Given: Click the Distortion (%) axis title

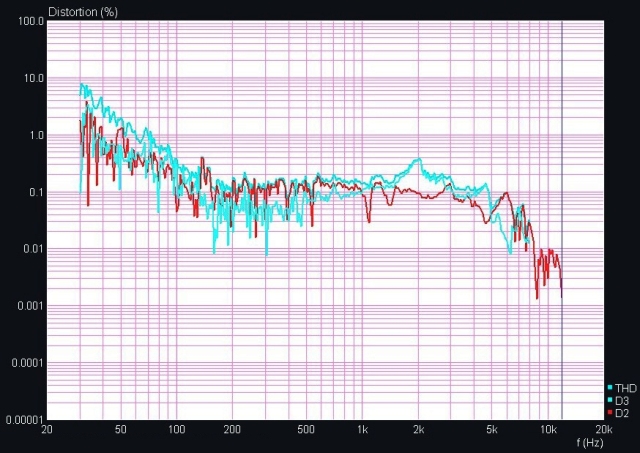Looking at the screenshot, I should (83, 12).
